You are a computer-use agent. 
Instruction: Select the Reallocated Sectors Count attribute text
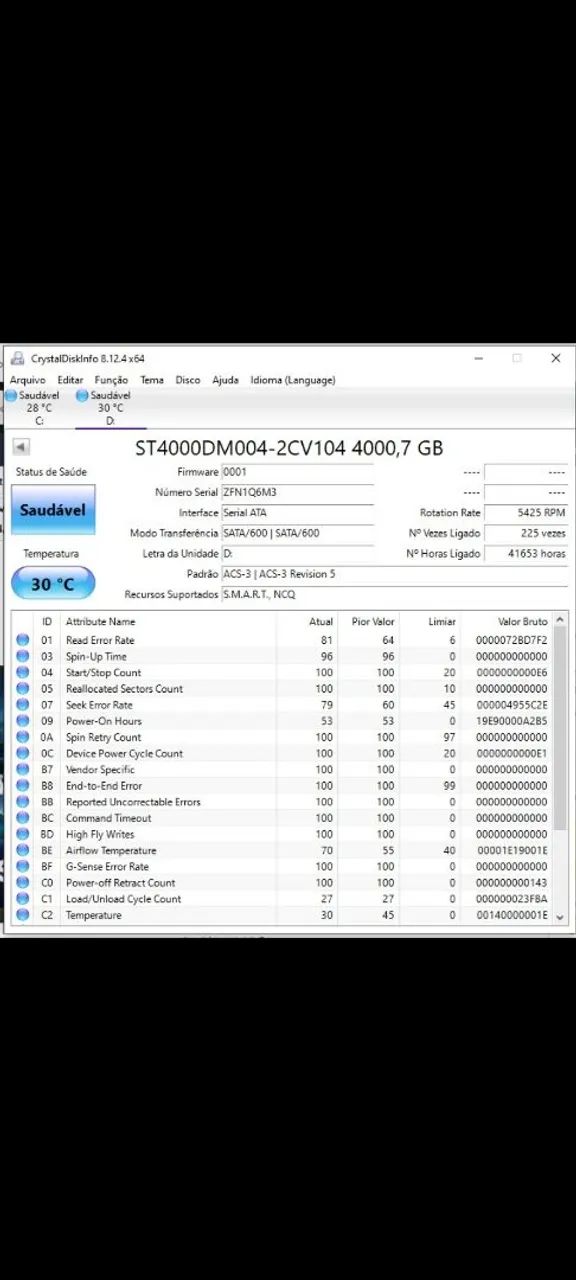(124, 689)
